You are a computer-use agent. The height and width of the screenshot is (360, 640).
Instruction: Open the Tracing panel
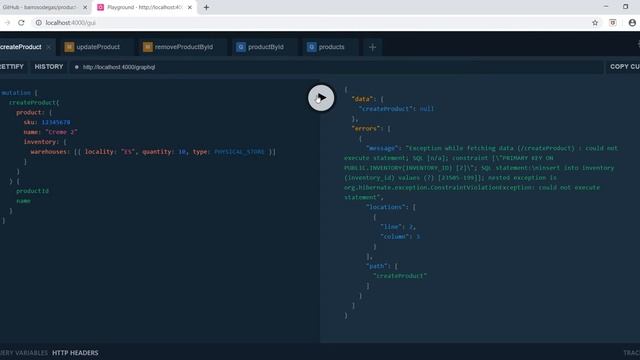pos(631,353)
